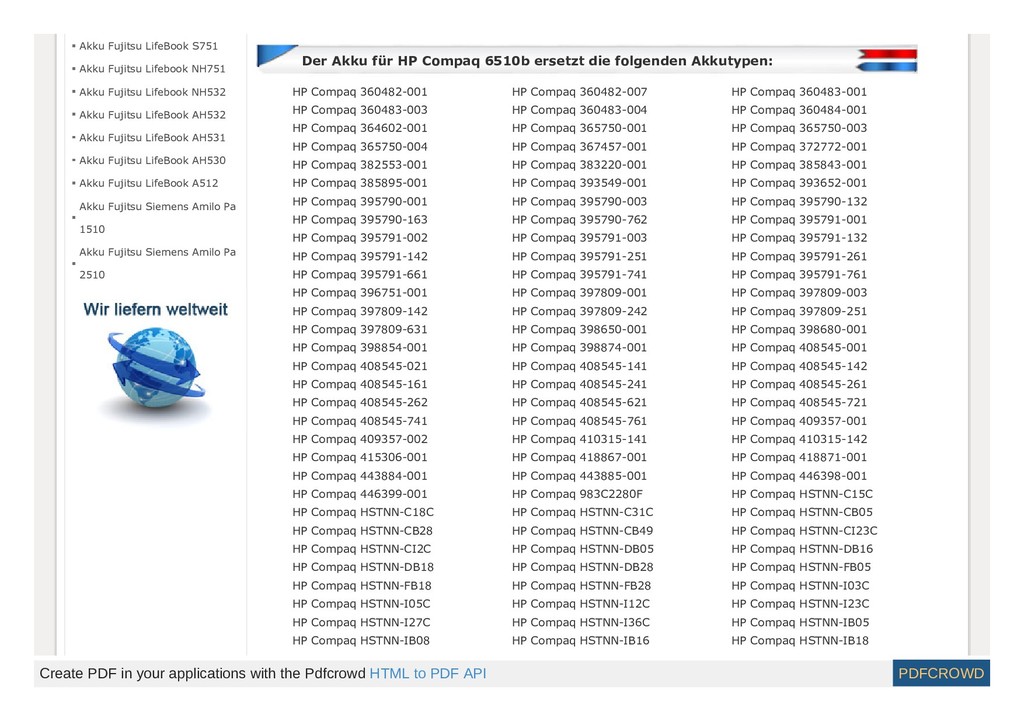Open the Akku Fujitsu LifeBook A512 link

[x=148, y=184]
